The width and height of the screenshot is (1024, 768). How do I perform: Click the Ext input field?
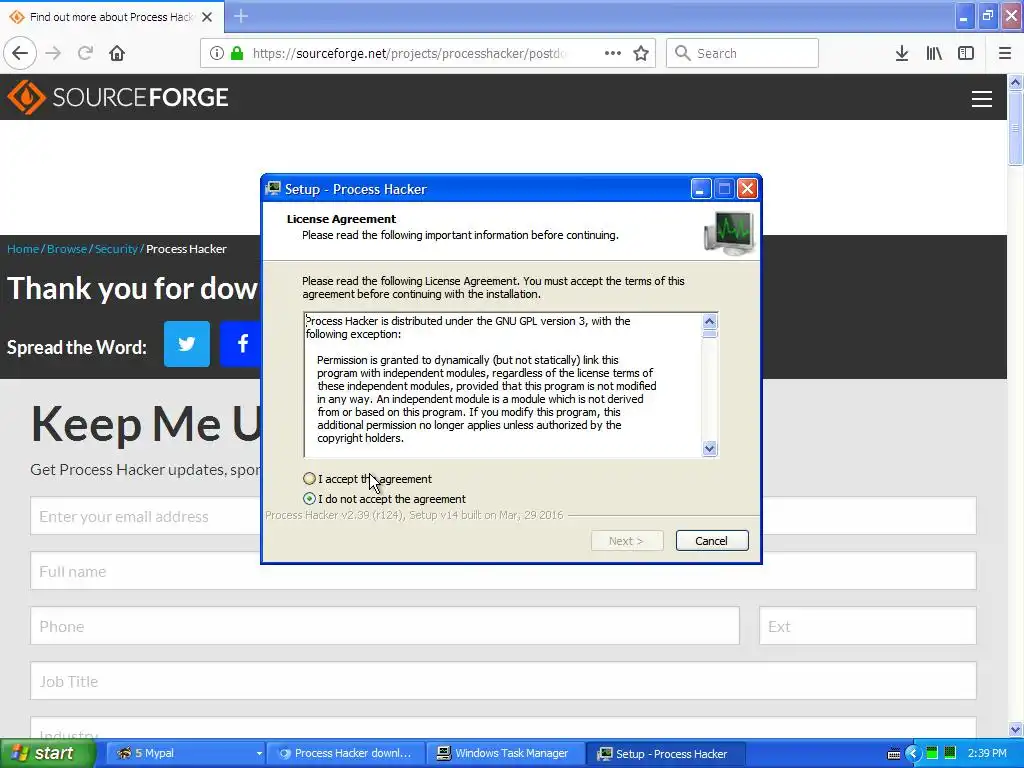click(x=868, y=626)
